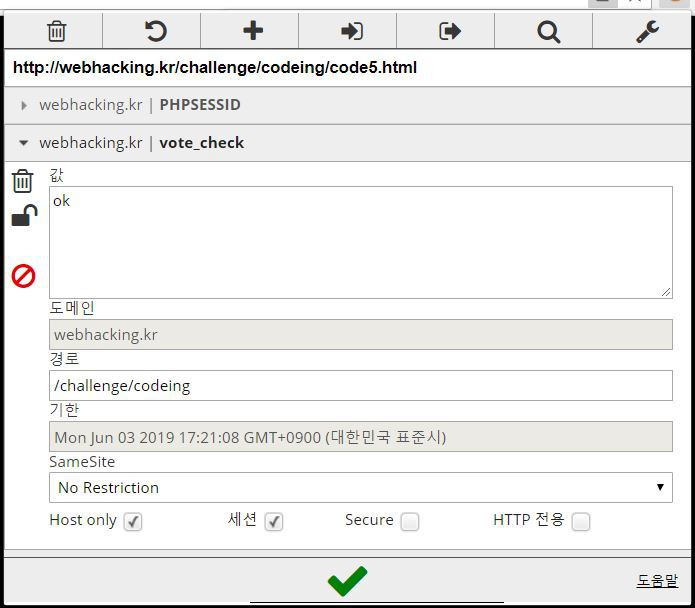
Task: Open options via the wrench icon
Action: [647, 31]
